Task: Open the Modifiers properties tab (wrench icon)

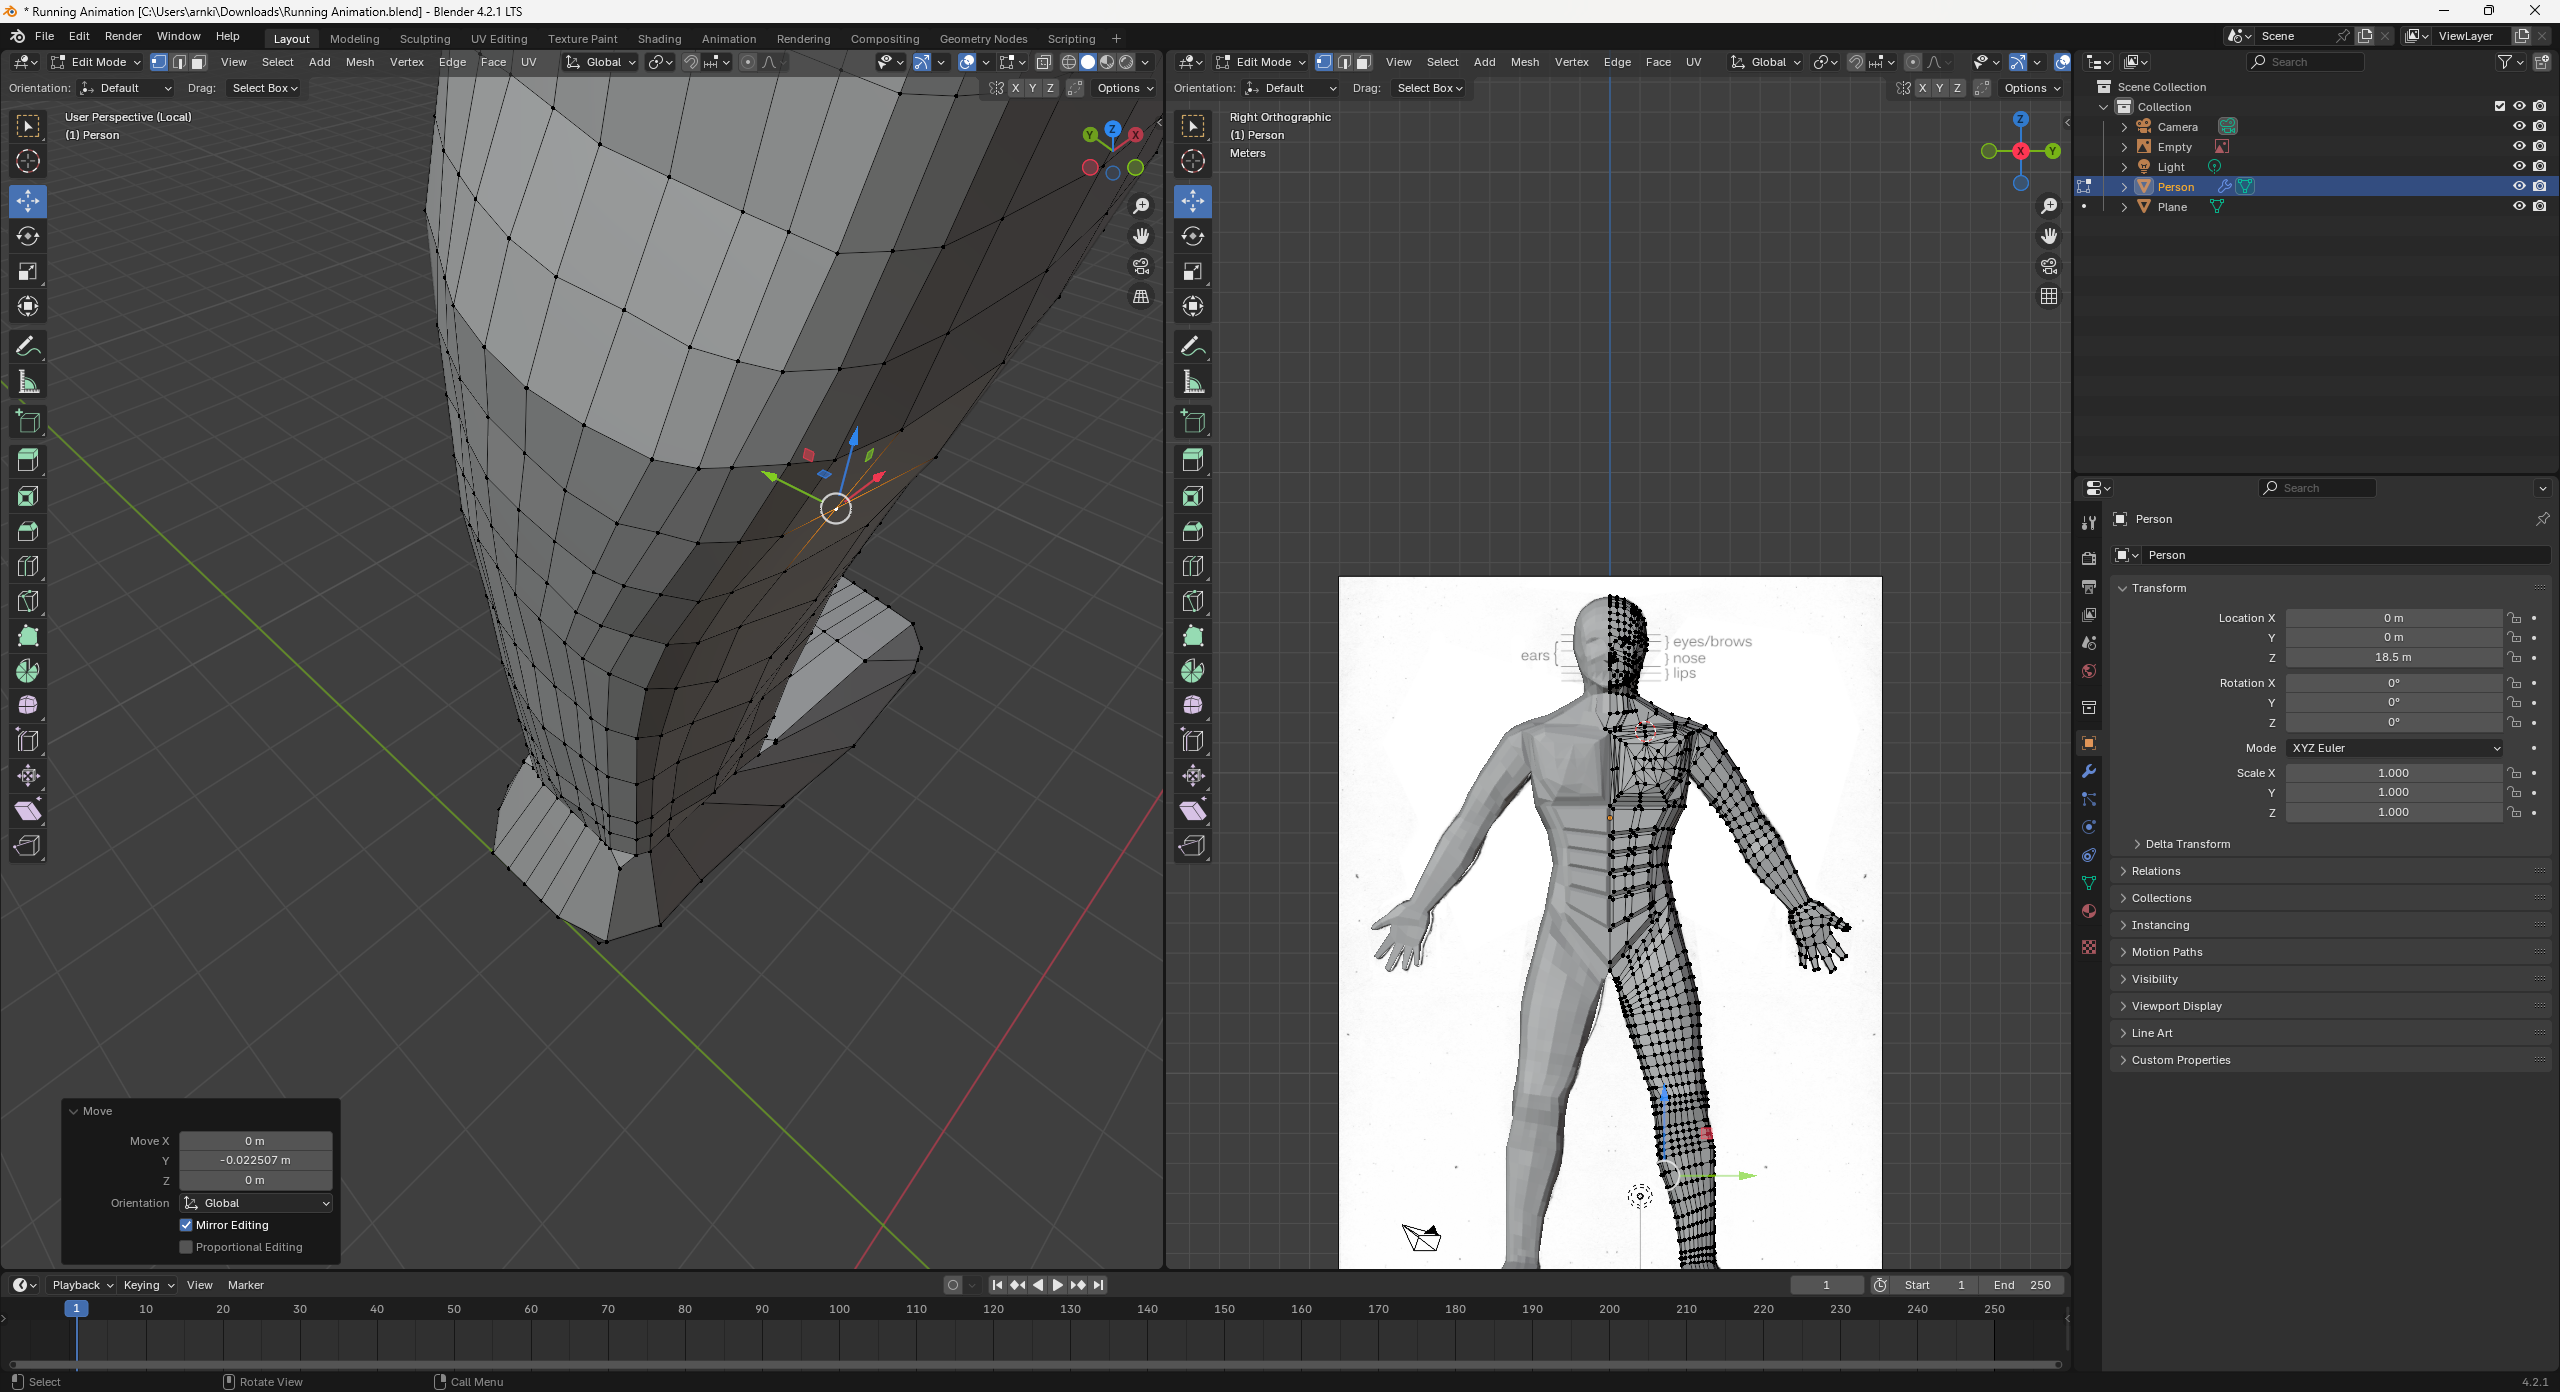Action: 2089,771
